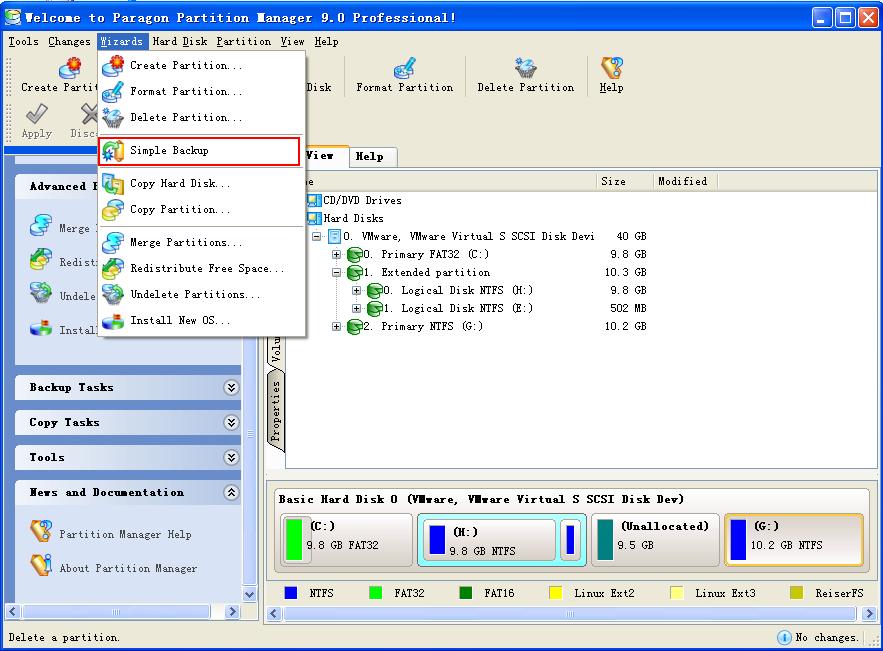
Task: Expand Primary FAT32 (C:) tree node
Action: [x=336, y=255]
